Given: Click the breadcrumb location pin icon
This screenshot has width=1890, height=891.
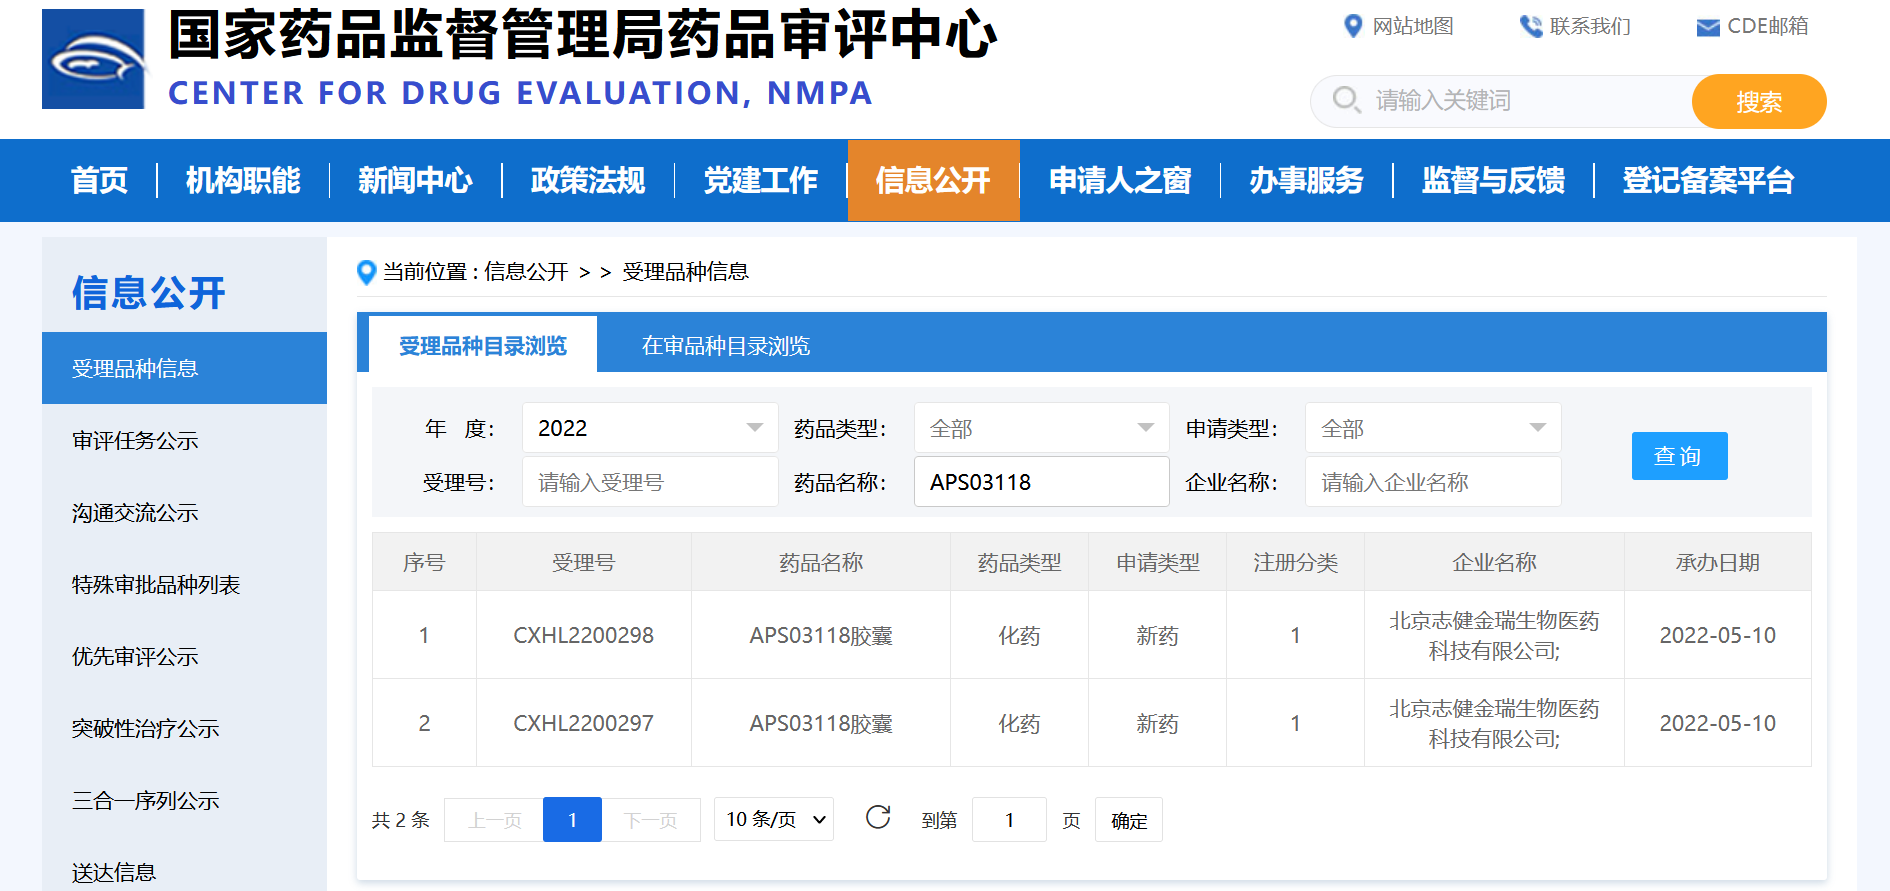Looking at the screenshot, I should tap(367, 272).
